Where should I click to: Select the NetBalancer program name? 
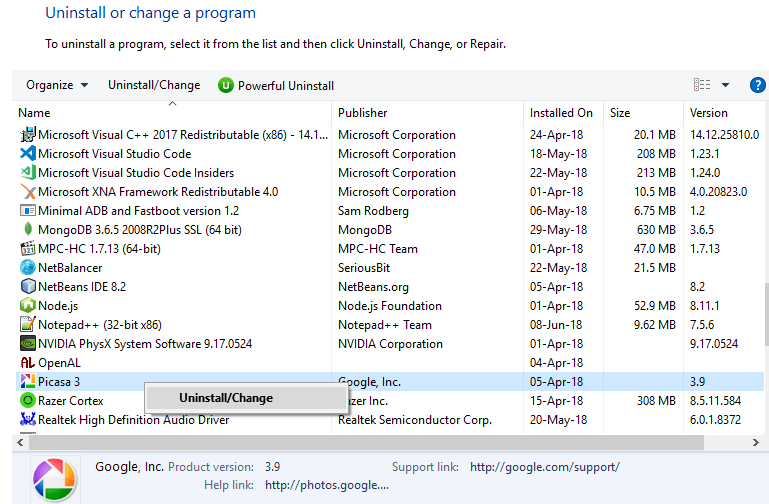(70, 268)
